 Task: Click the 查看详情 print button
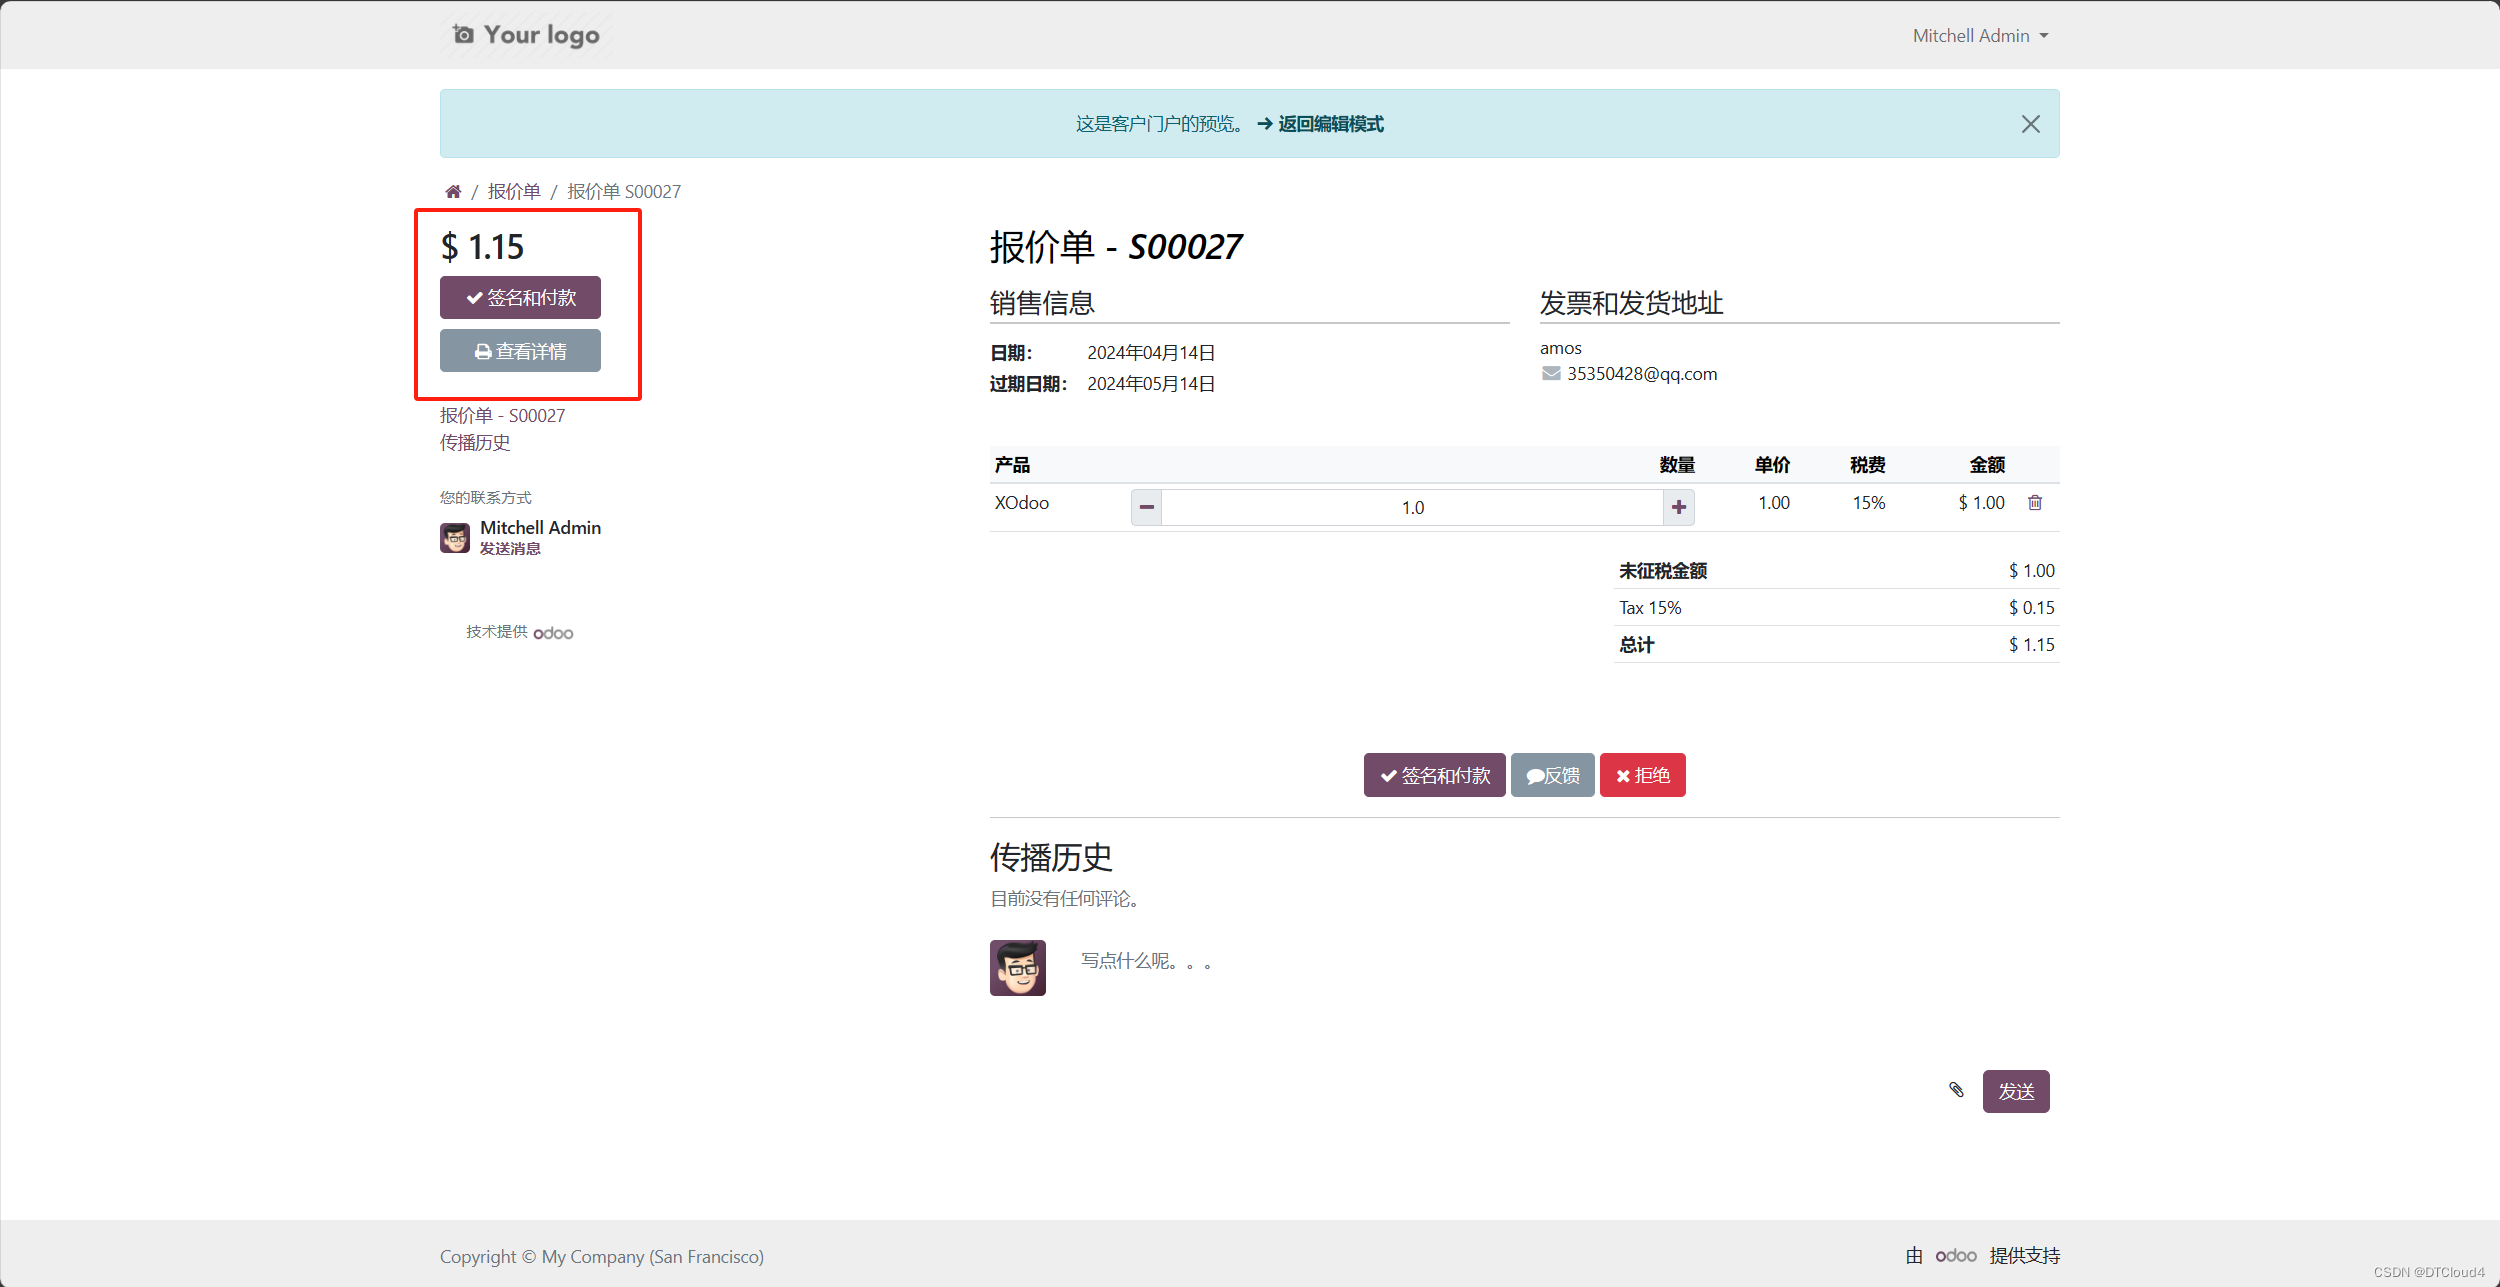(520, 351)
